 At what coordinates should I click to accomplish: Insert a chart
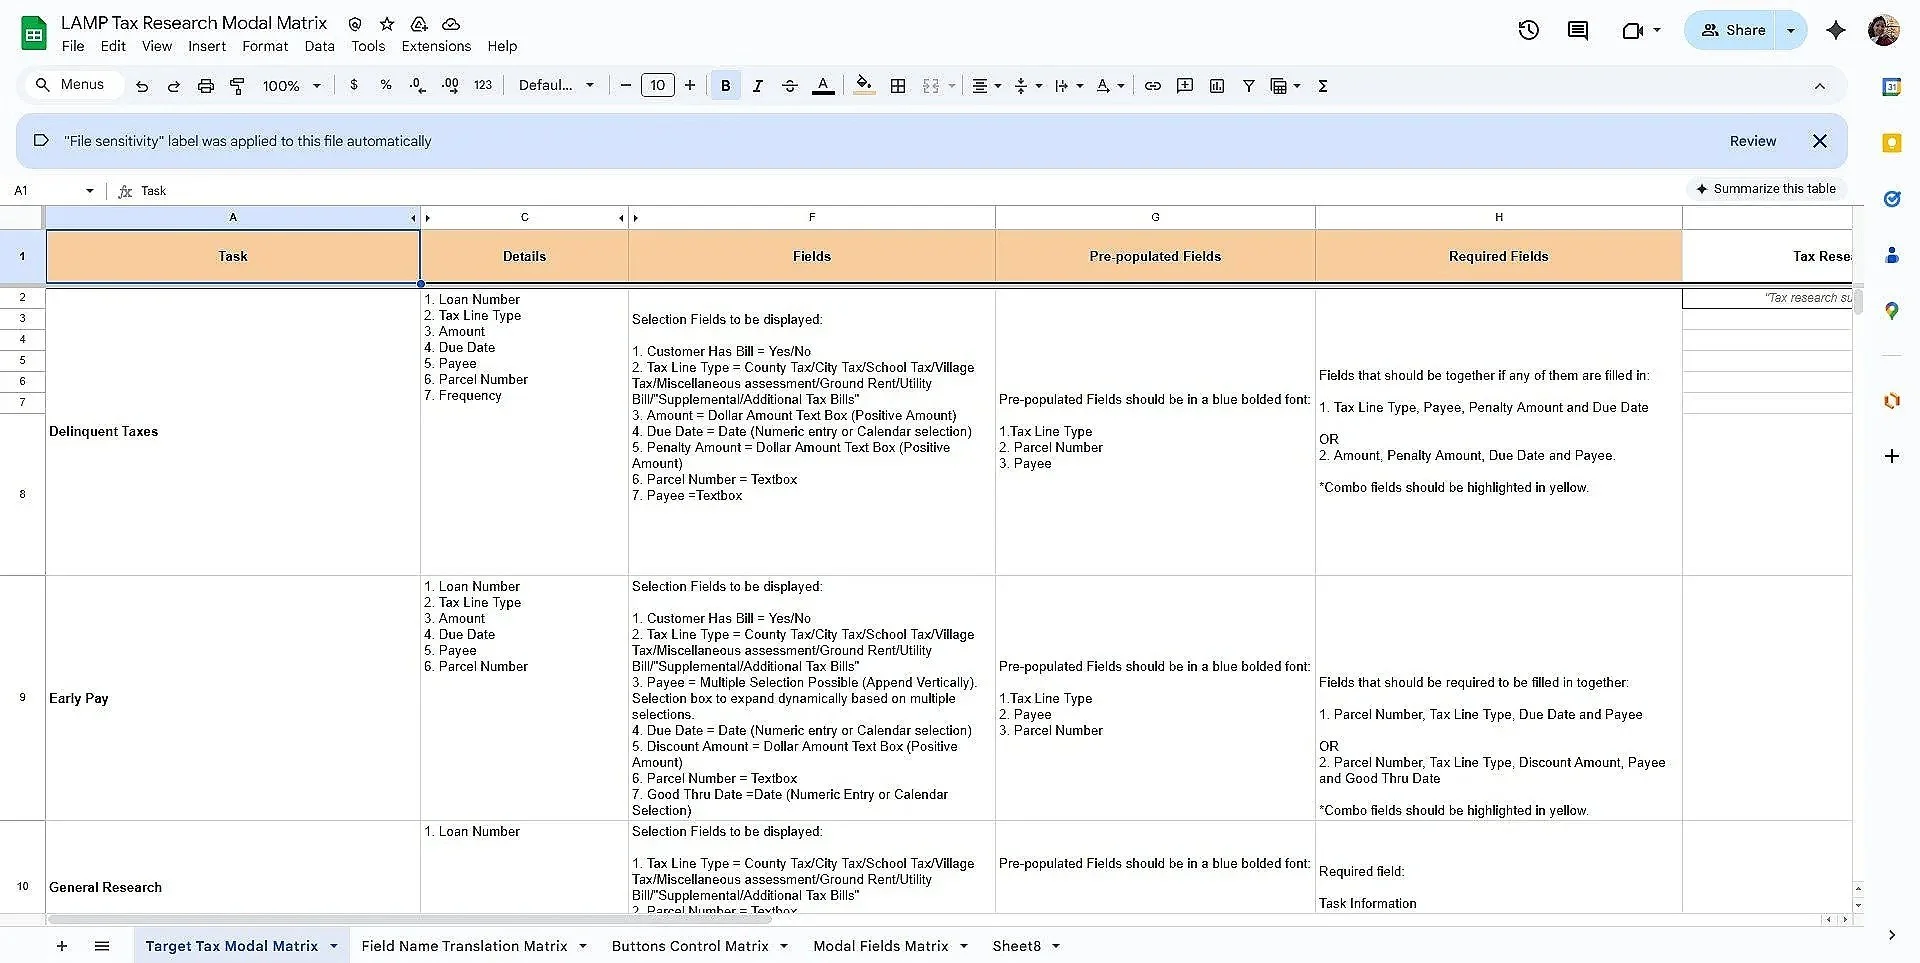(x=1217, y=86)
